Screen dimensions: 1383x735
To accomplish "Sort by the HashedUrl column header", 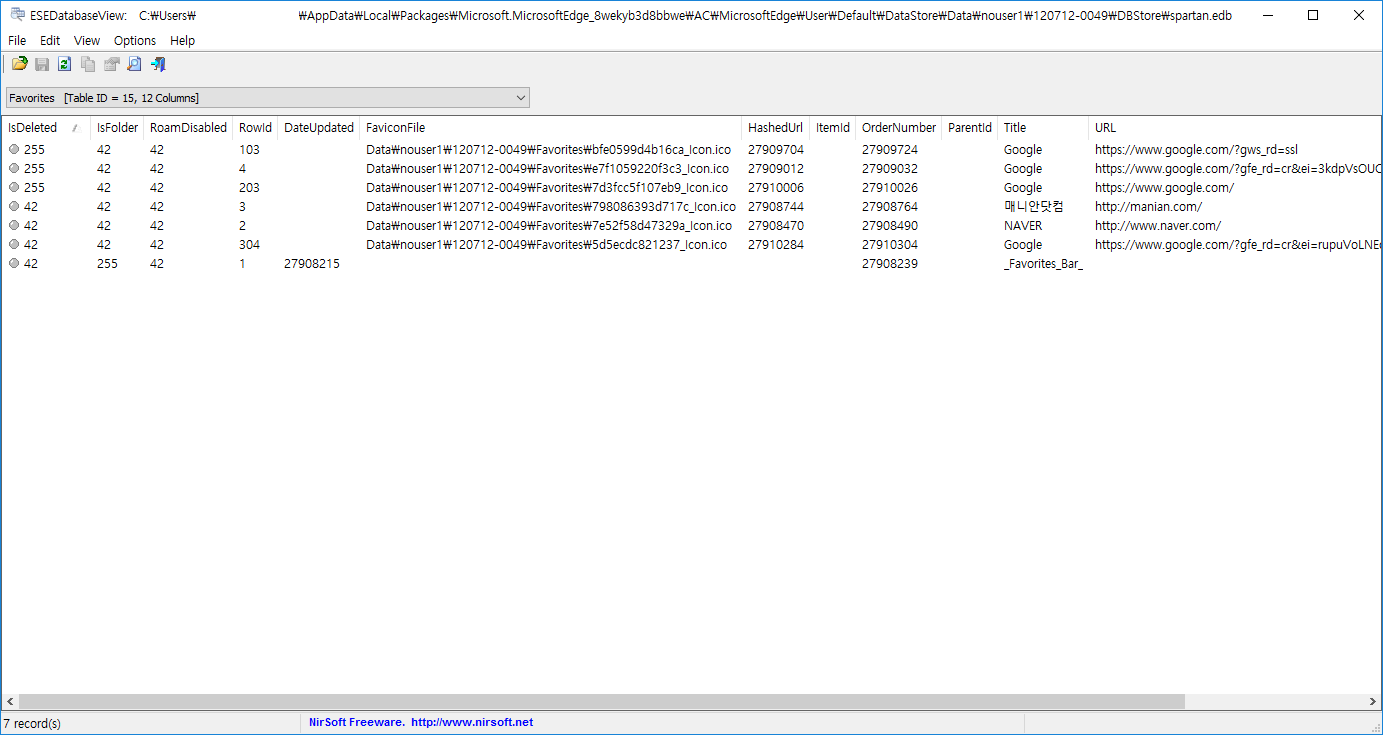I will (775, 127).
